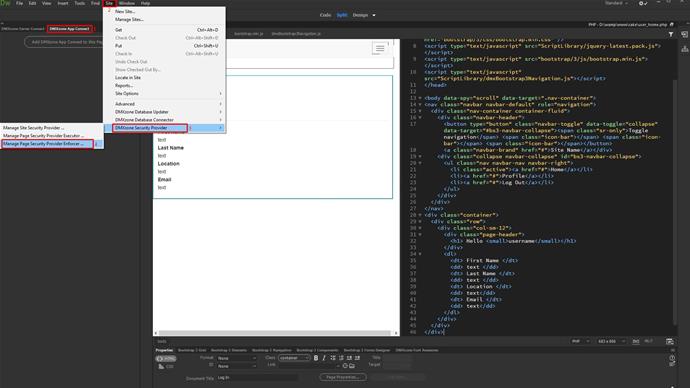Click the unordered list icon in Properties
The height and width of the screenshot is (388, 690).
pyautogui.click(x=333, y=358)
